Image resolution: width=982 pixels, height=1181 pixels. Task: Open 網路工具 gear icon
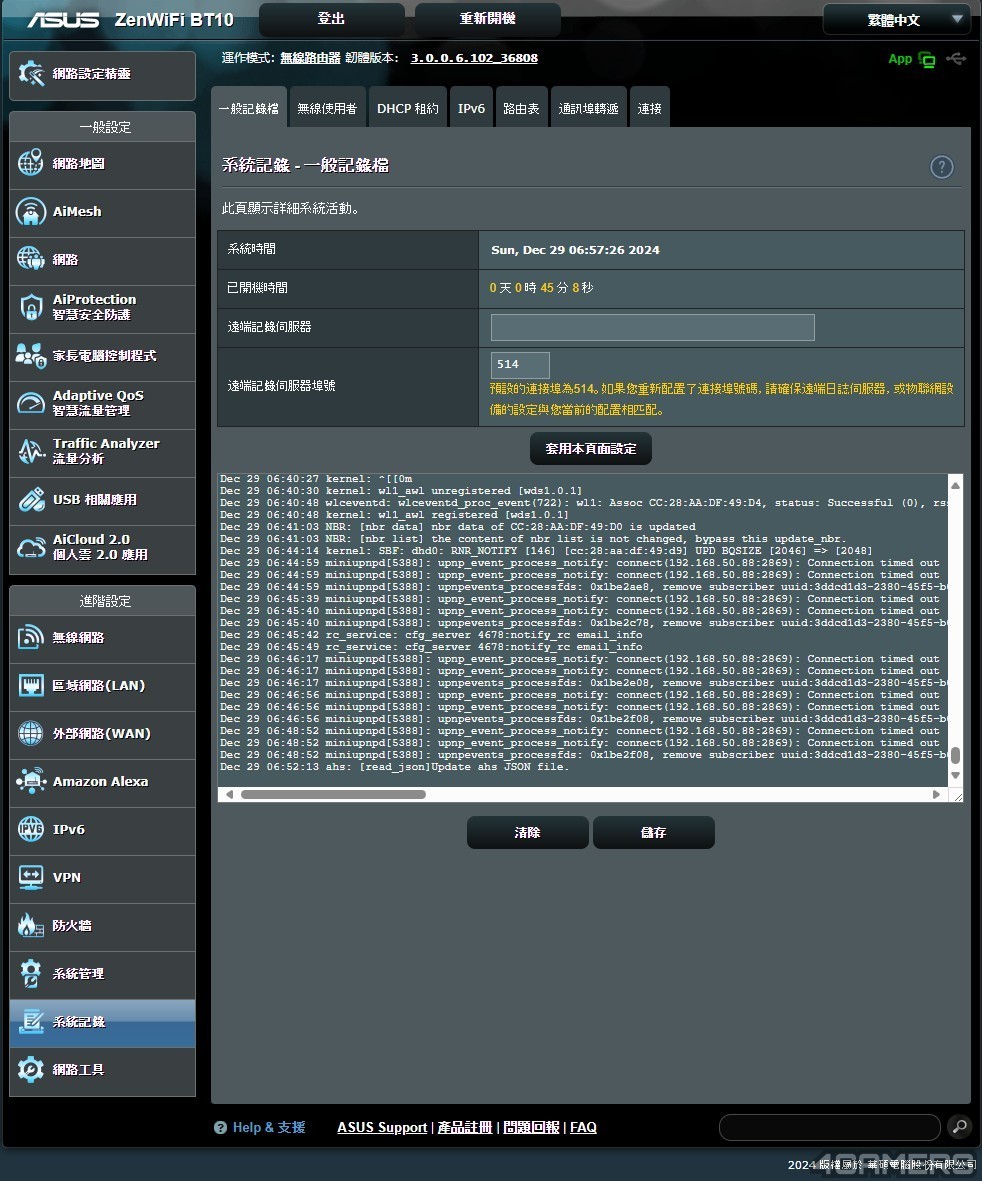point(31,1070)
